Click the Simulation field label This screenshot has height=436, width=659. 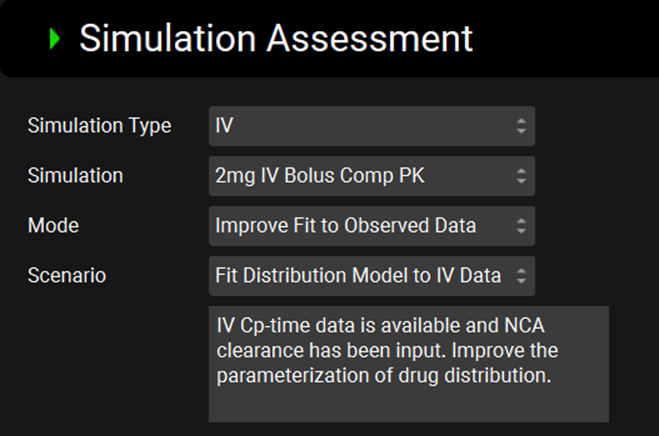pos(75,176)
